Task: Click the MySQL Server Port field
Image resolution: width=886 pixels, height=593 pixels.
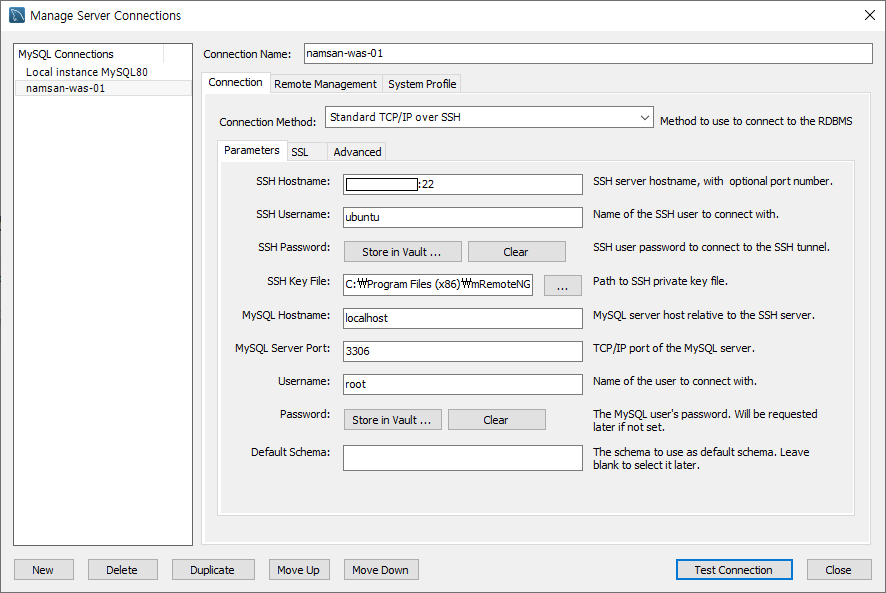Action: pos(462,351)
